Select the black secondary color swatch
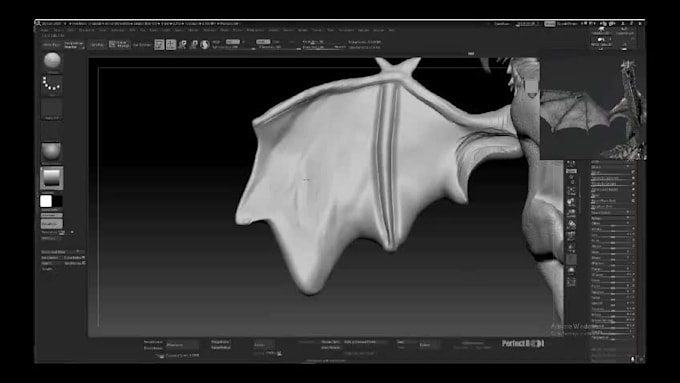680x383 pixels. (x=57, y=201)
